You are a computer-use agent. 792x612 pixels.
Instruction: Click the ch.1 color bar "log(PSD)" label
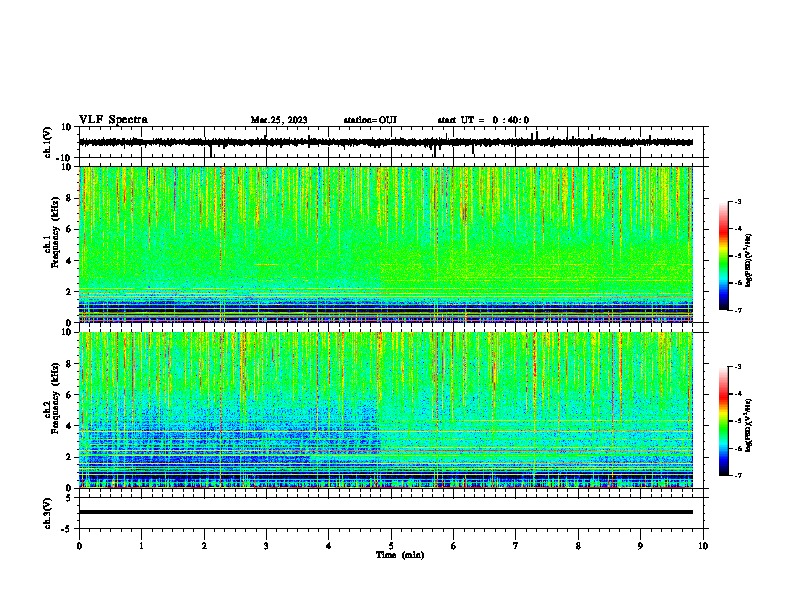pos(748,261)
